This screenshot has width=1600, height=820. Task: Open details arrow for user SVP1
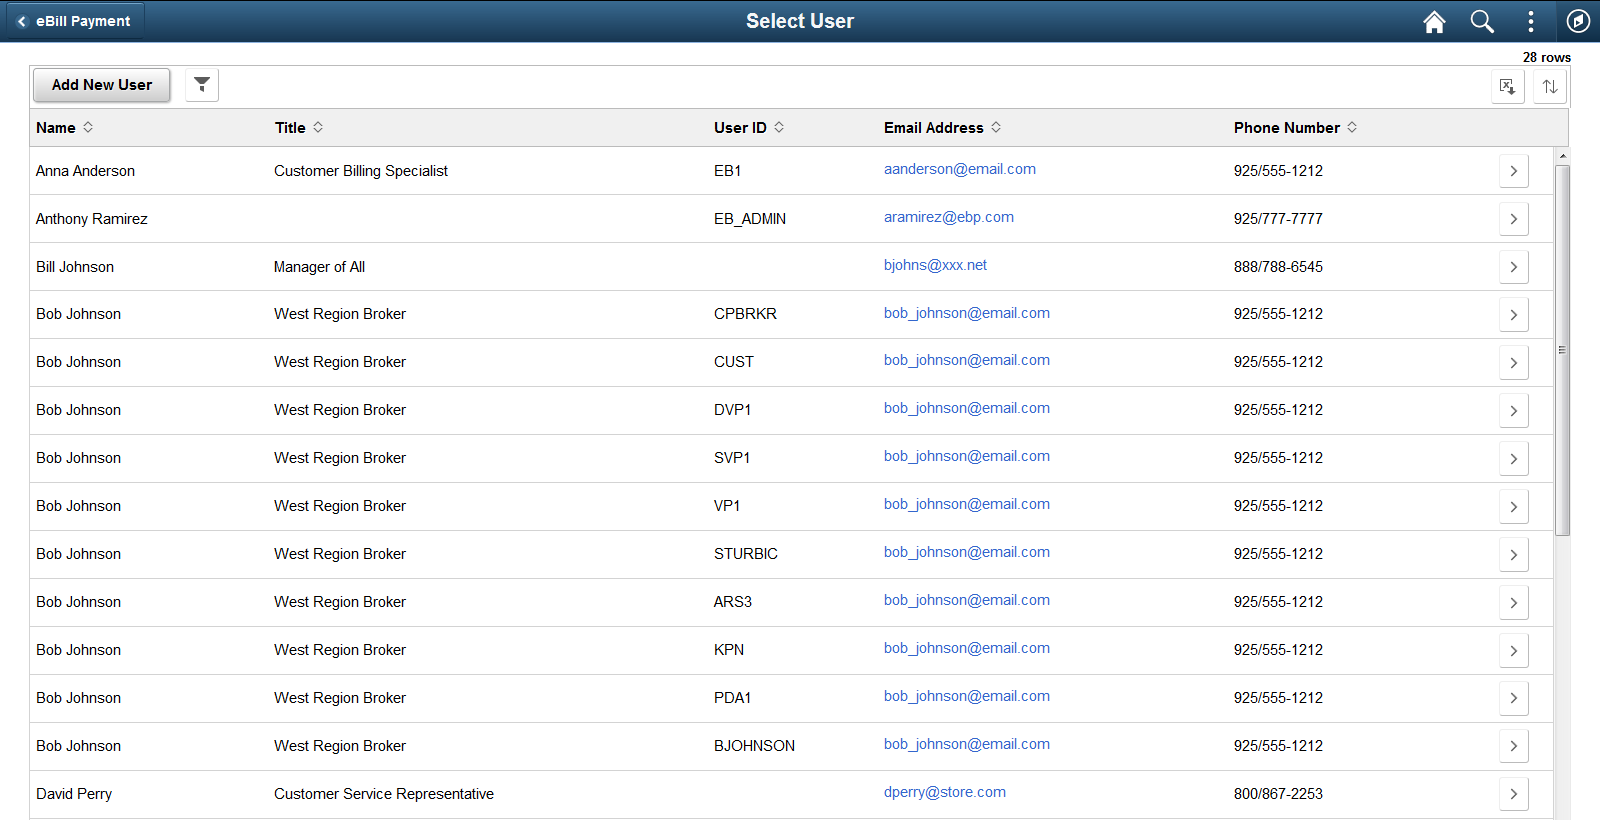pyautogui.click(x=1514, y=459)
